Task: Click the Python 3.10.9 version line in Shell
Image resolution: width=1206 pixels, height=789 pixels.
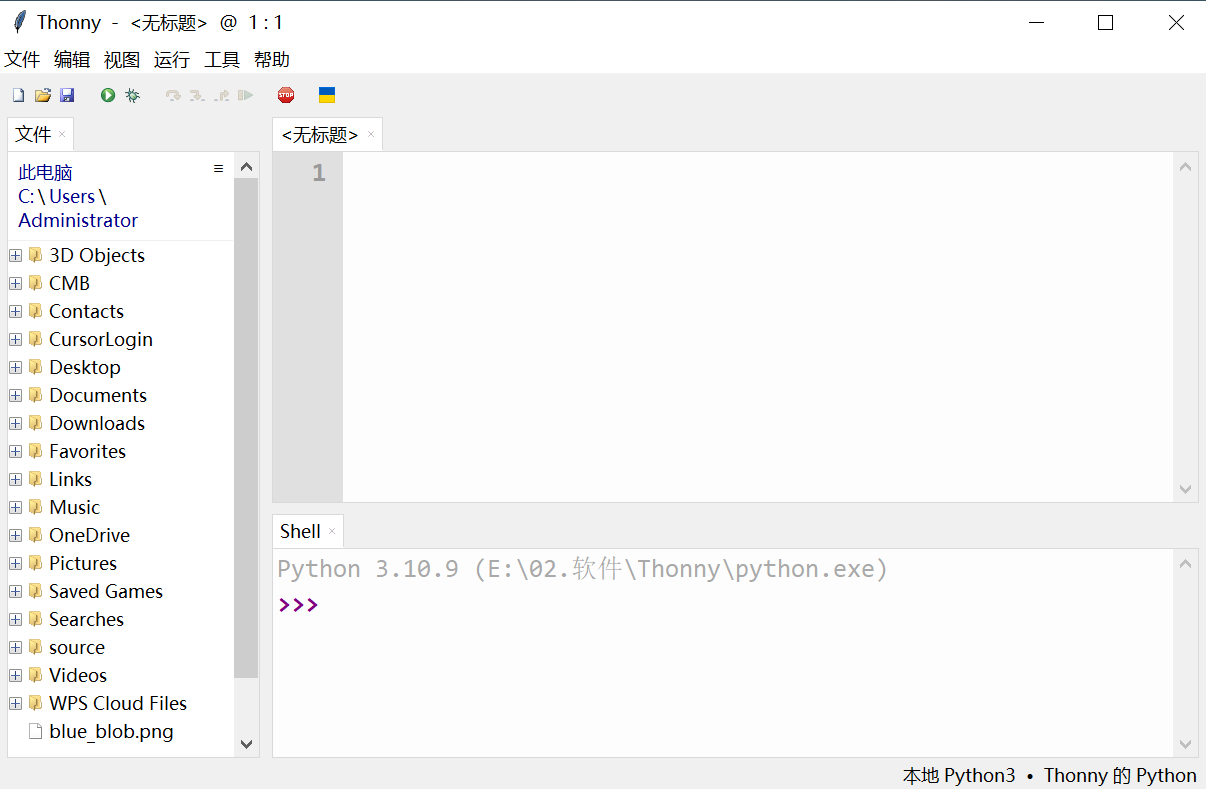Action: click(582, 569)
